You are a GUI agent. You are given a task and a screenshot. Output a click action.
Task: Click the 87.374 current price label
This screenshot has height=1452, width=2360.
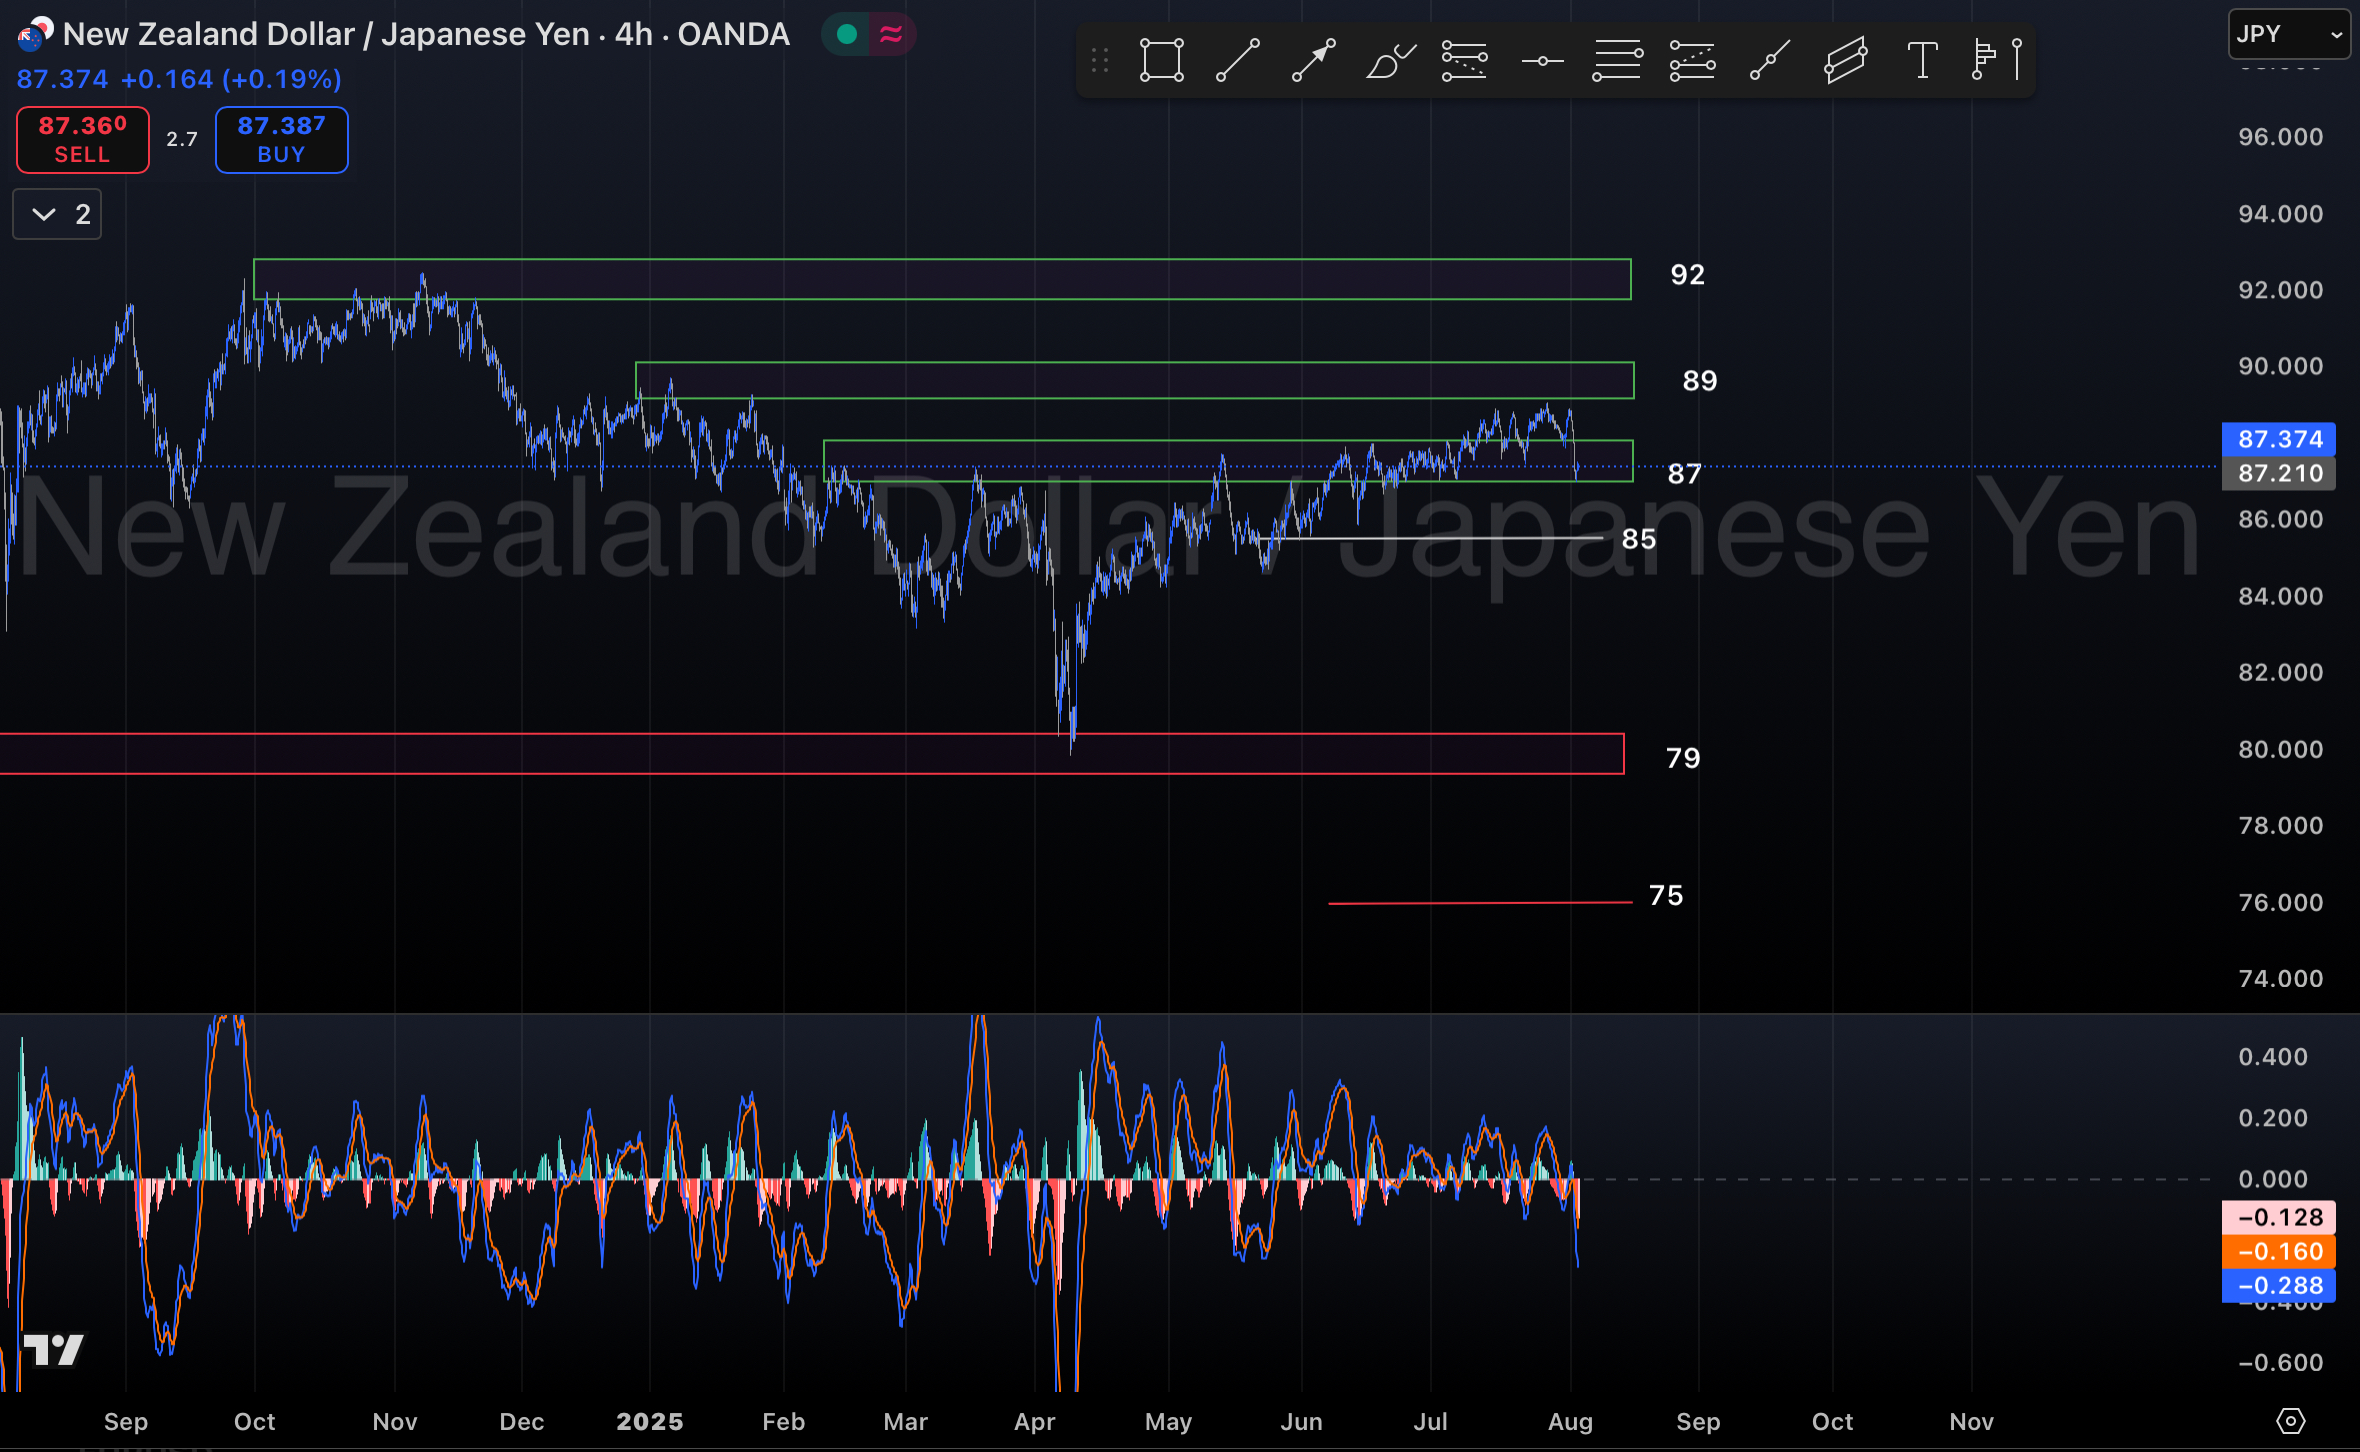pos(2279,438)
